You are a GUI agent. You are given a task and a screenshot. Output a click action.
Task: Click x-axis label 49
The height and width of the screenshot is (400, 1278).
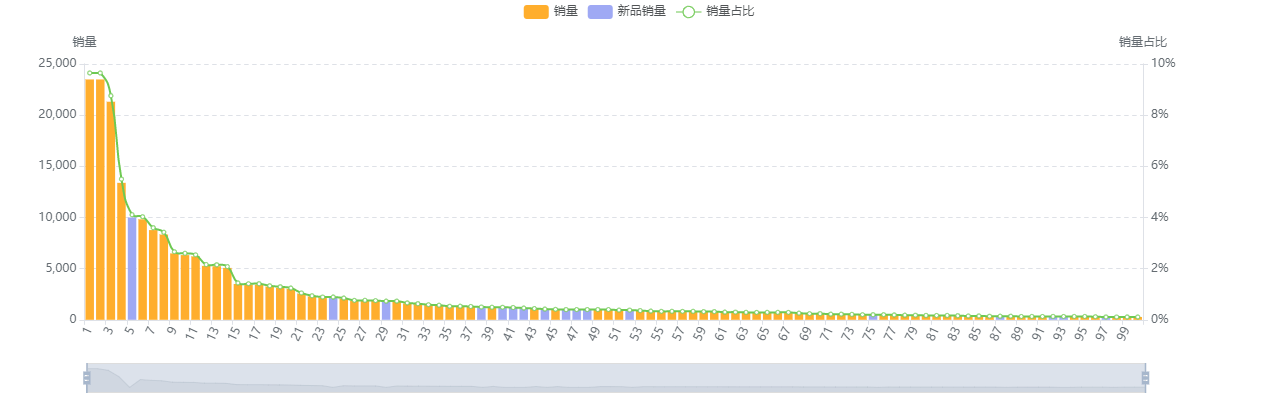(x=594, y=333)
